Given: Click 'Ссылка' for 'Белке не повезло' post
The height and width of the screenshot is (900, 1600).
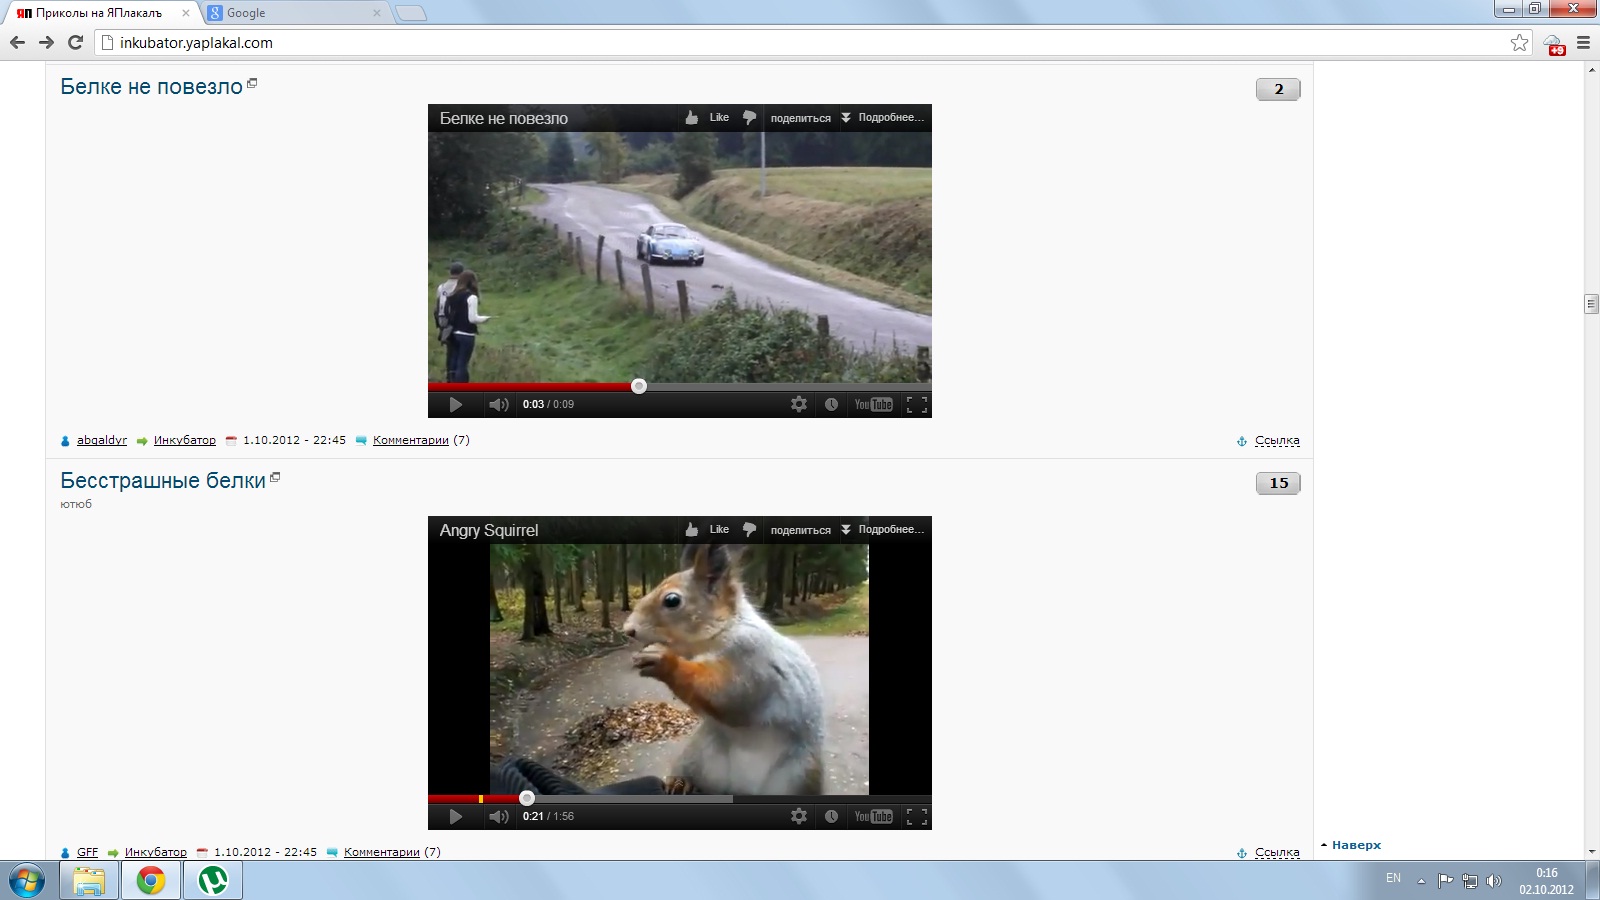Looking at the screenshot, I should 1277,441.
